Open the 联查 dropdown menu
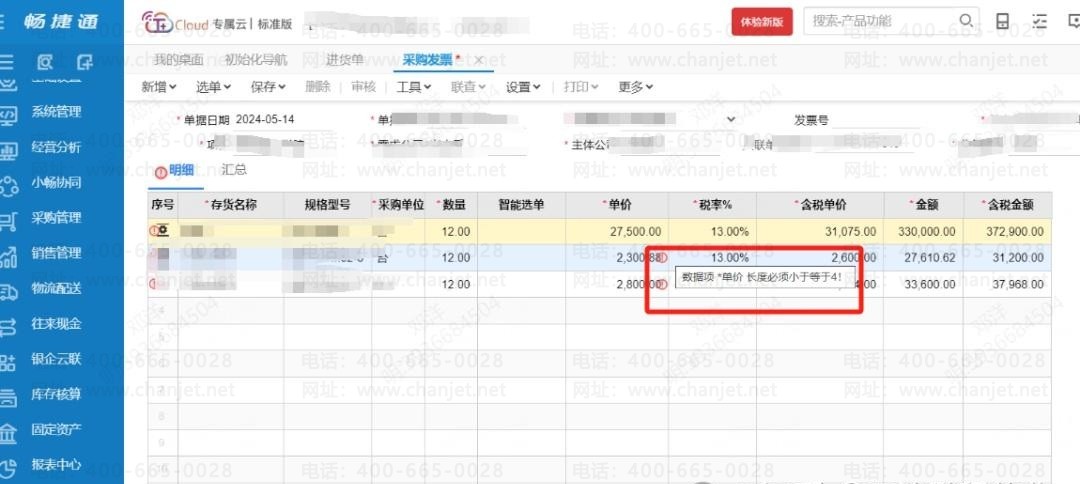The height and width of the screenshot is (484, 1081). point(469,87)
